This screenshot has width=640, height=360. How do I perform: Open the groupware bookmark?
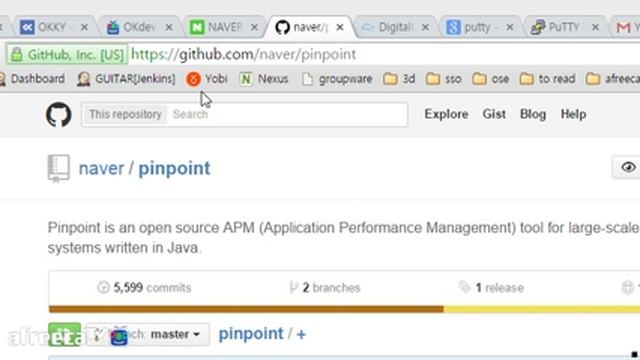tap(337, 79)
